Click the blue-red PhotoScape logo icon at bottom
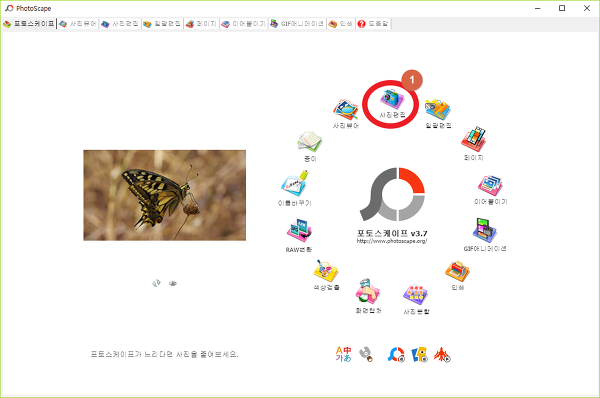Screen dimensions: 600x398 click(x=396, y=355)
